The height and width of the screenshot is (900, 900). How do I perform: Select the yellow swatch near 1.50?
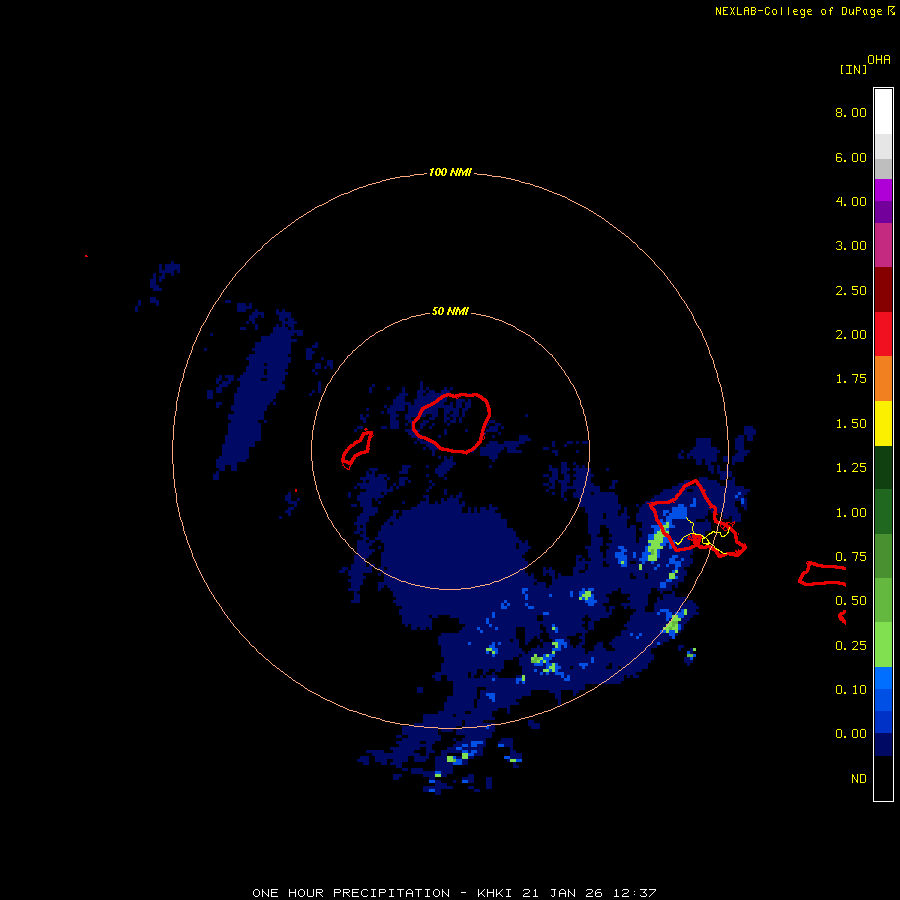pos(883,423)
